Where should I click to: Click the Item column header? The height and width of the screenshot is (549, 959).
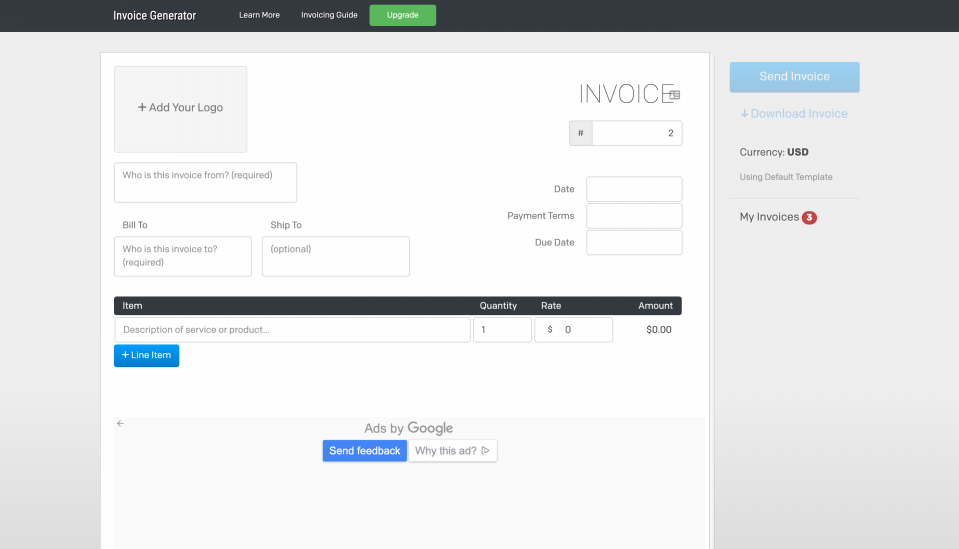(x=132, y=306)
